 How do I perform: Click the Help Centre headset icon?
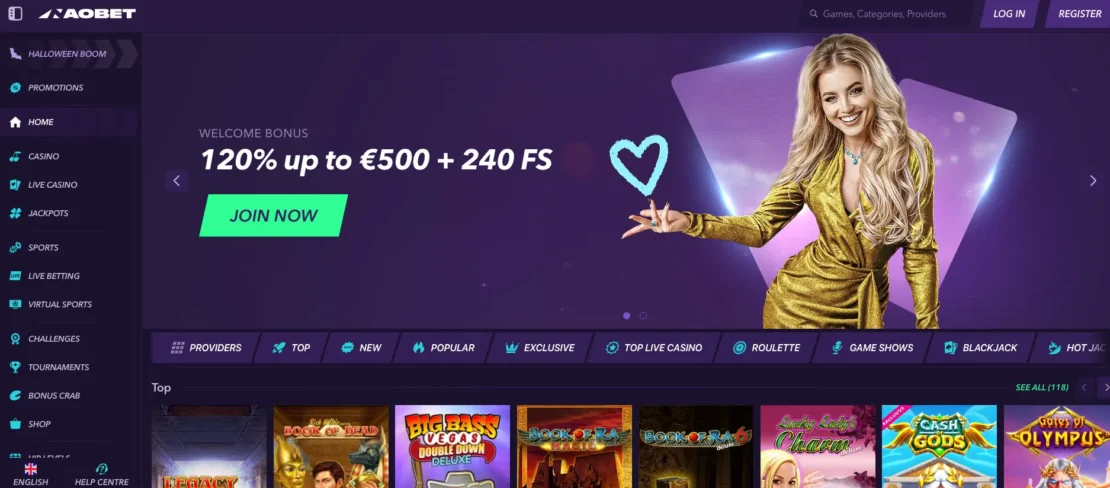click(101, 469)
